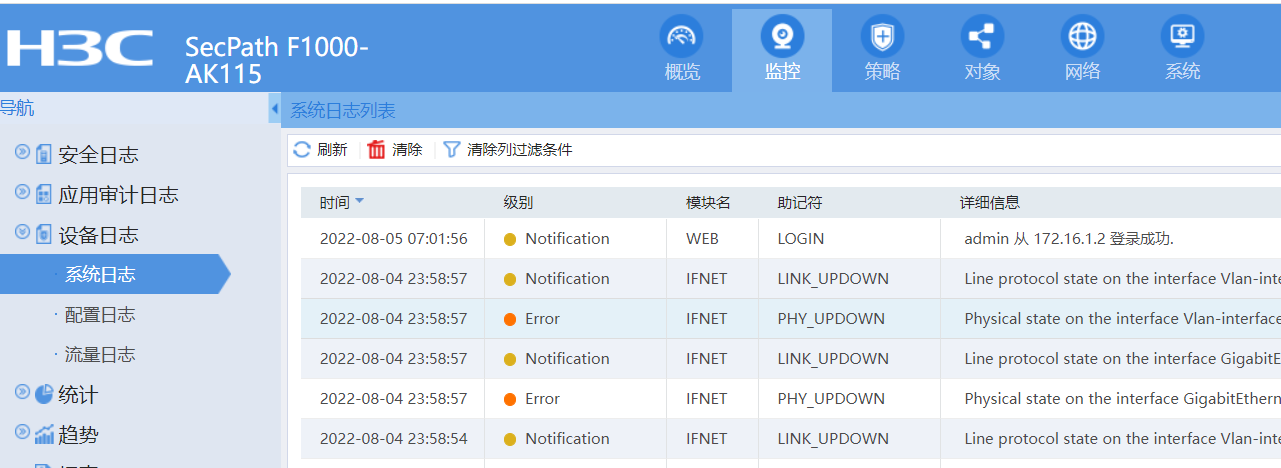Collapse the 设备日志 tree node
Screen dimensions: 1281x468
click(22, 233)
